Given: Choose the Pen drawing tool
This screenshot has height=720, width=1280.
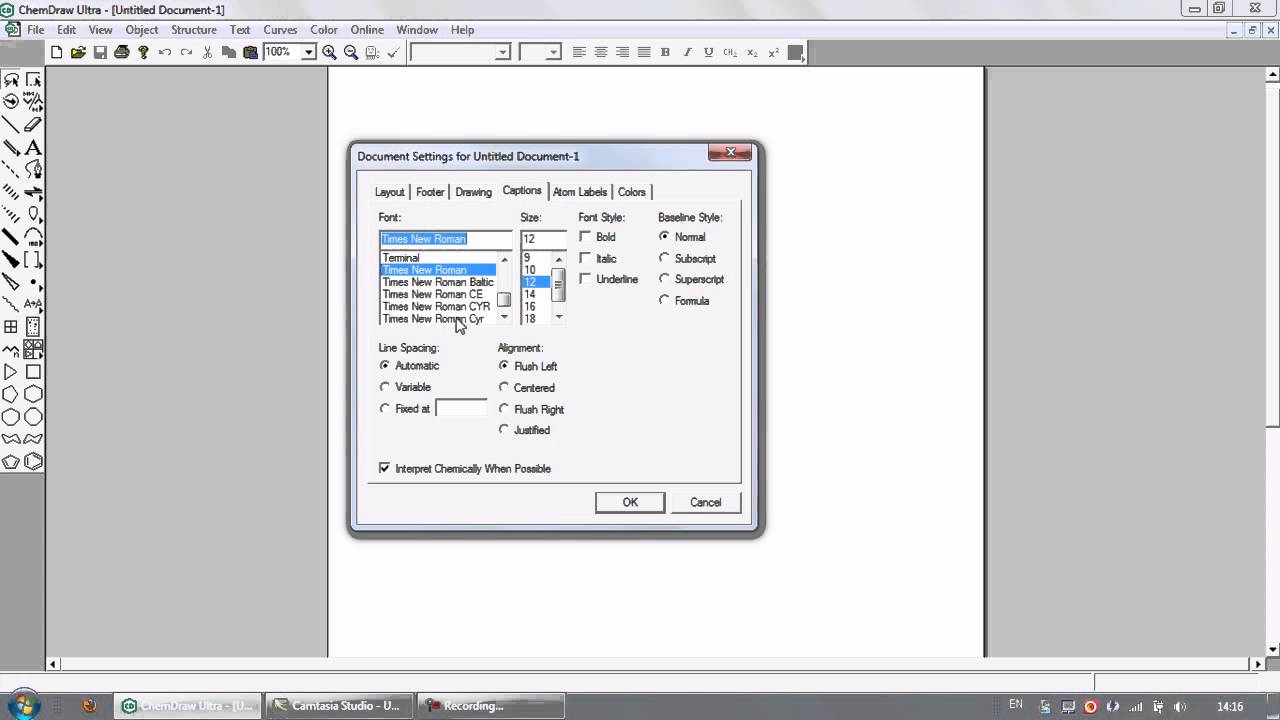Looking at the screenshot, I should point(33,170).
